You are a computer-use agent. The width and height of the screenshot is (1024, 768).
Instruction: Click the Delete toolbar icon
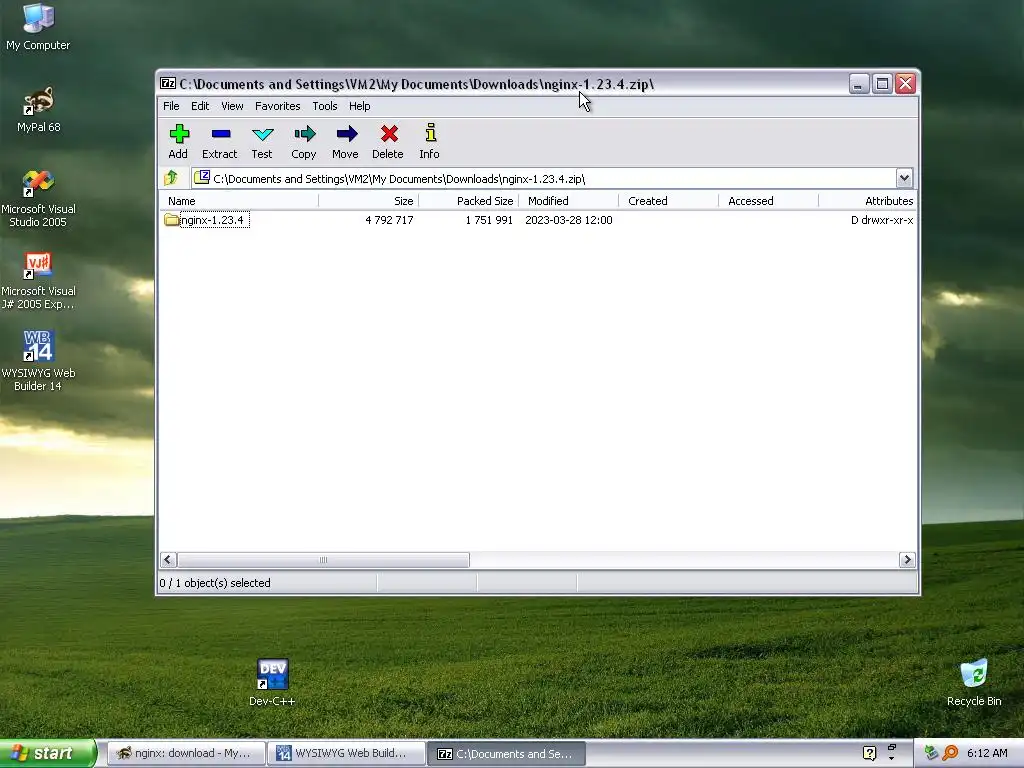389,135
